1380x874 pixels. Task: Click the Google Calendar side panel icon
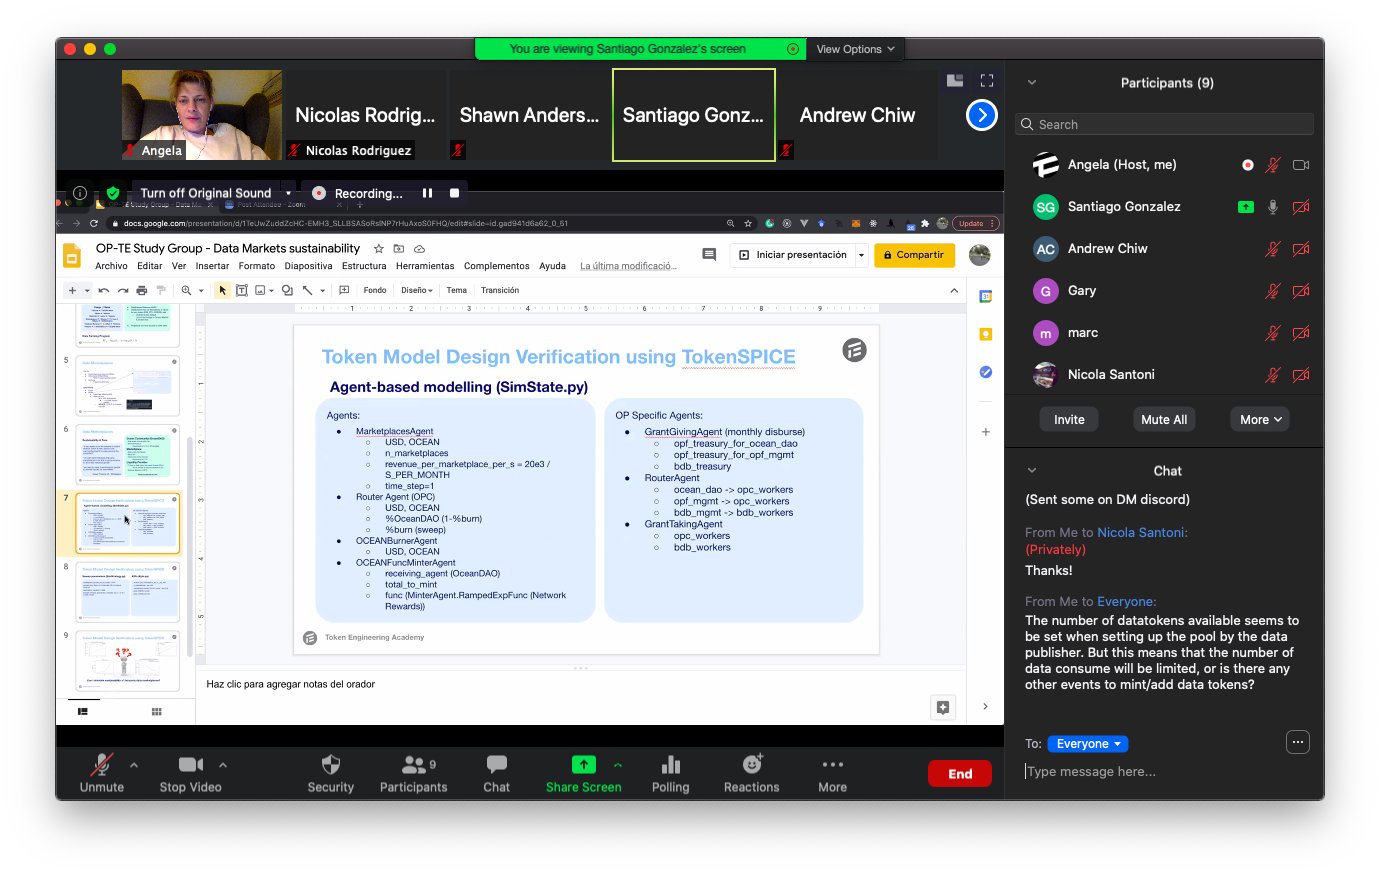985,296
